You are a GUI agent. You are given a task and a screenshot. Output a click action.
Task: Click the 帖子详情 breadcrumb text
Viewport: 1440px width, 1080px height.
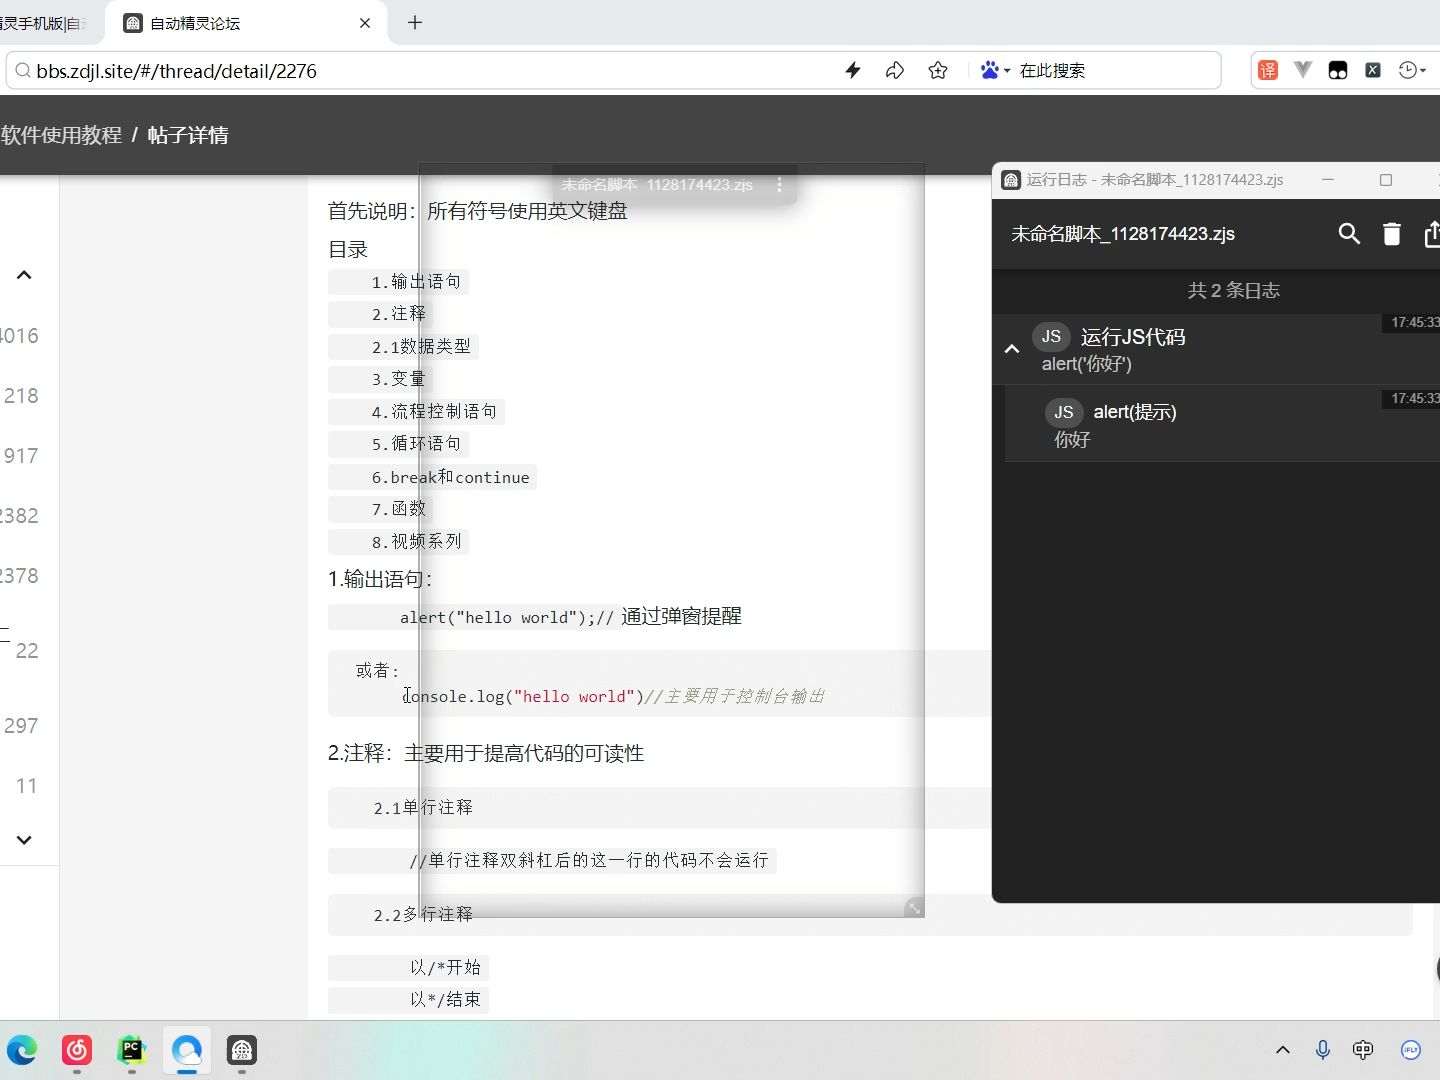(x=188, y=135)
